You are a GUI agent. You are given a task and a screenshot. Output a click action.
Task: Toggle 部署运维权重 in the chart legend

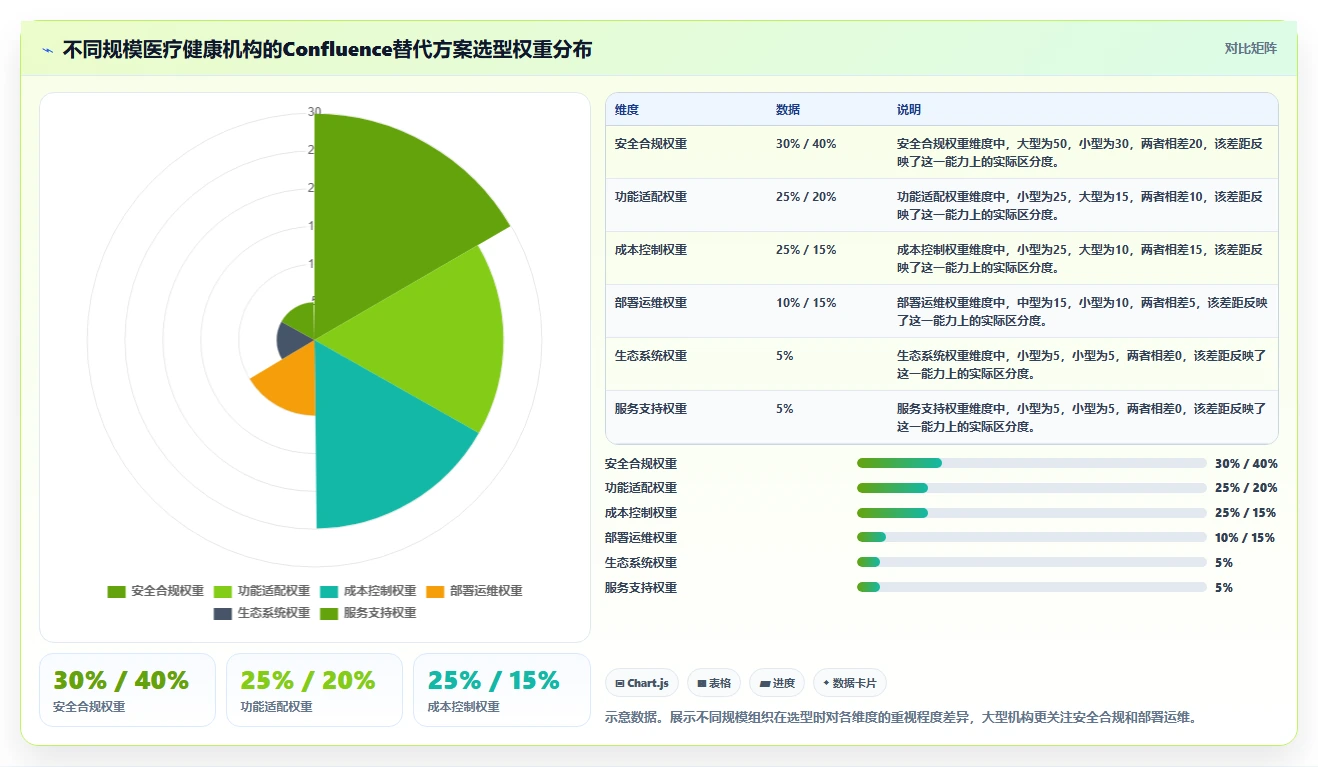click(474, 591)
